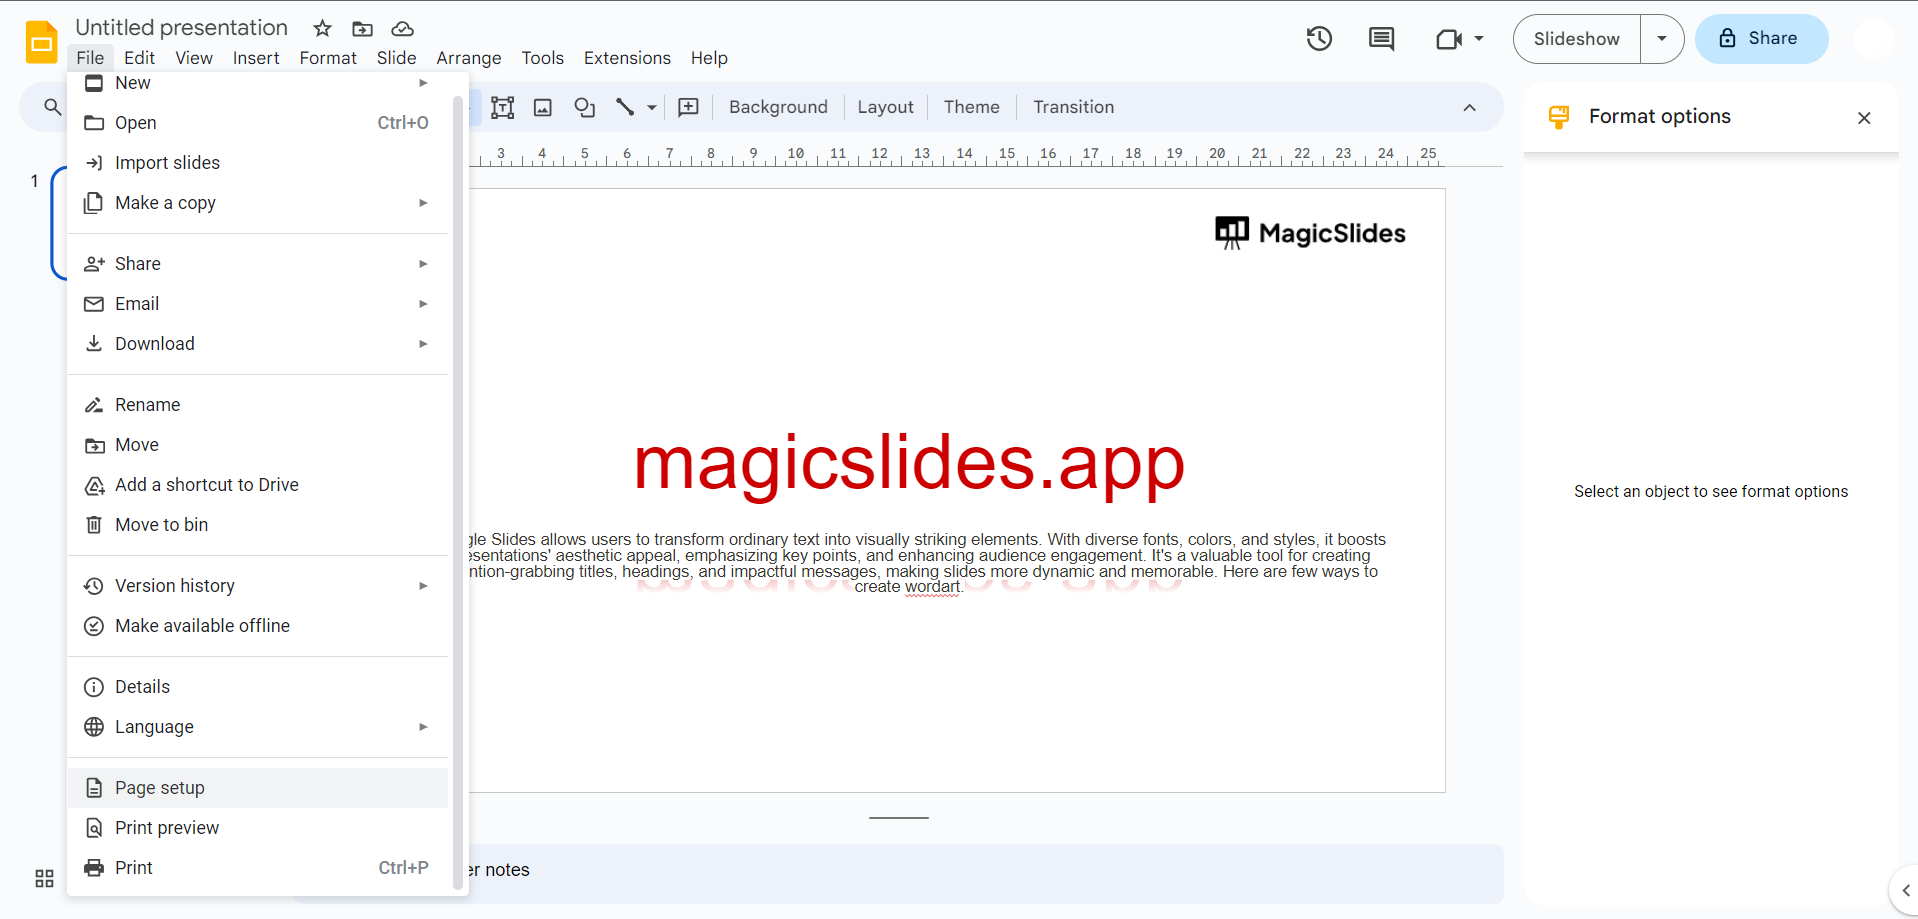Expand the Share submenu in File menu
This screenshot has width=1918, height=919.
[x=423, y=264]
